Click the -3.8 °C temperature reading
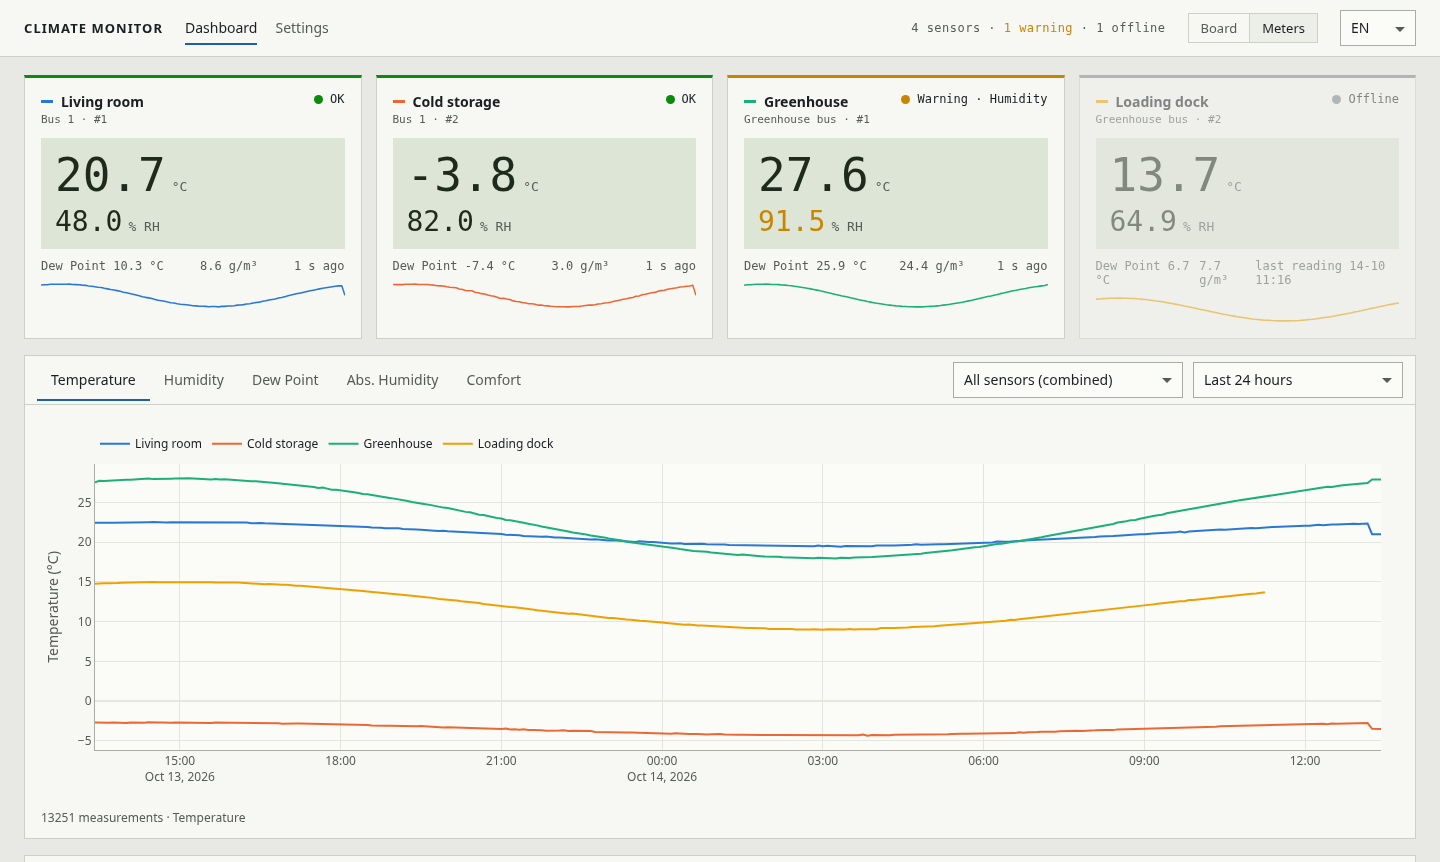 click(474, 175)
